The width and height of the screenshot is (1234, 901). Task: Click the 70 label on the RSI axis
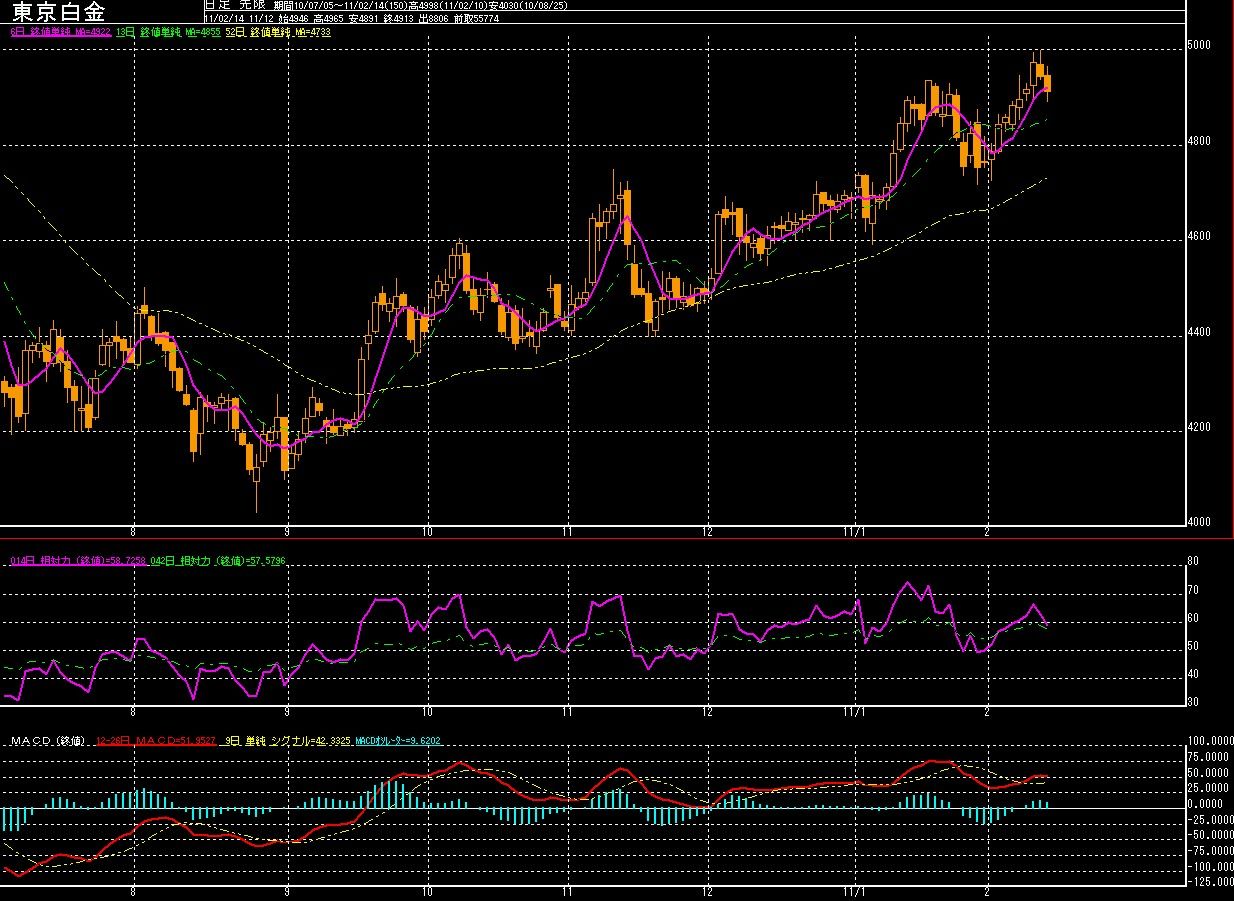(x=1192, y=591)
